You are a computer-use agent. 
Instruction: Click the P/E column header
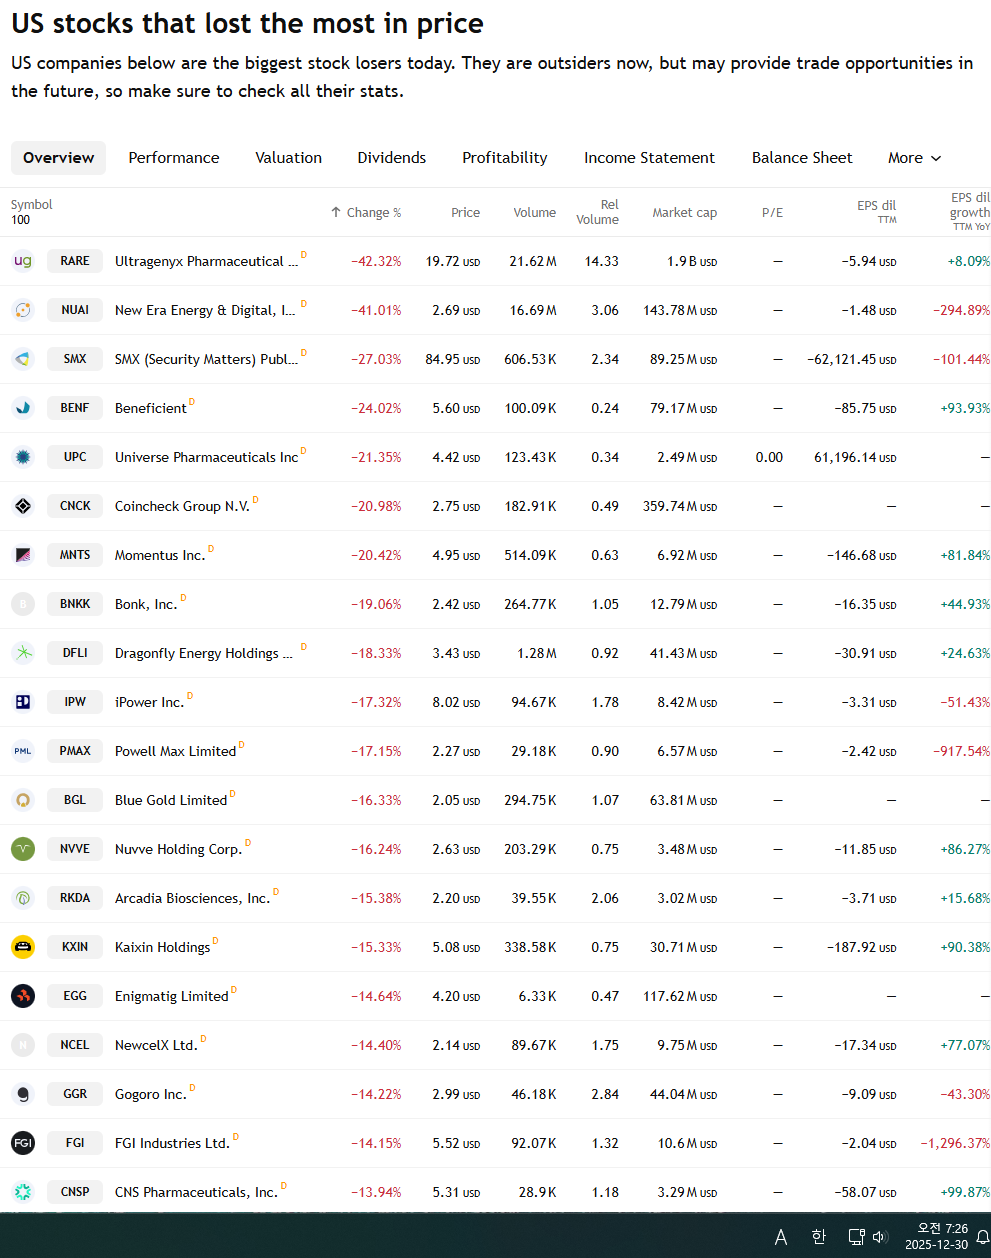coord(772,212)
